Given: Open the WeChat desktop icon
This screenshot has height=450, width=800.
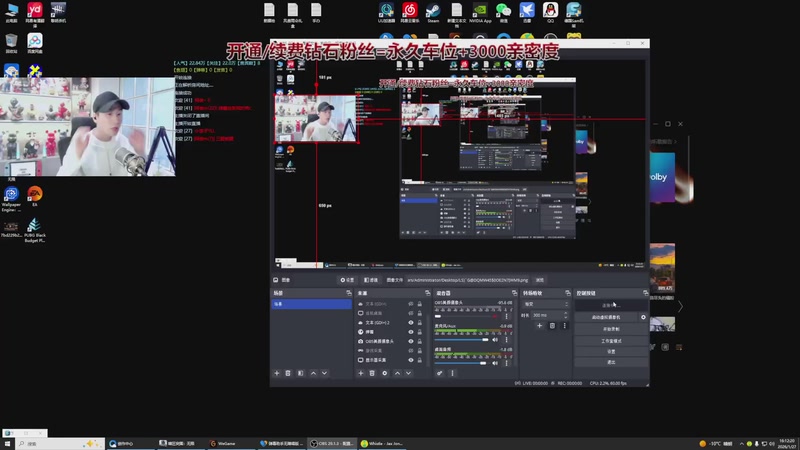Looking at the screenshot, I should click(503, 12).
